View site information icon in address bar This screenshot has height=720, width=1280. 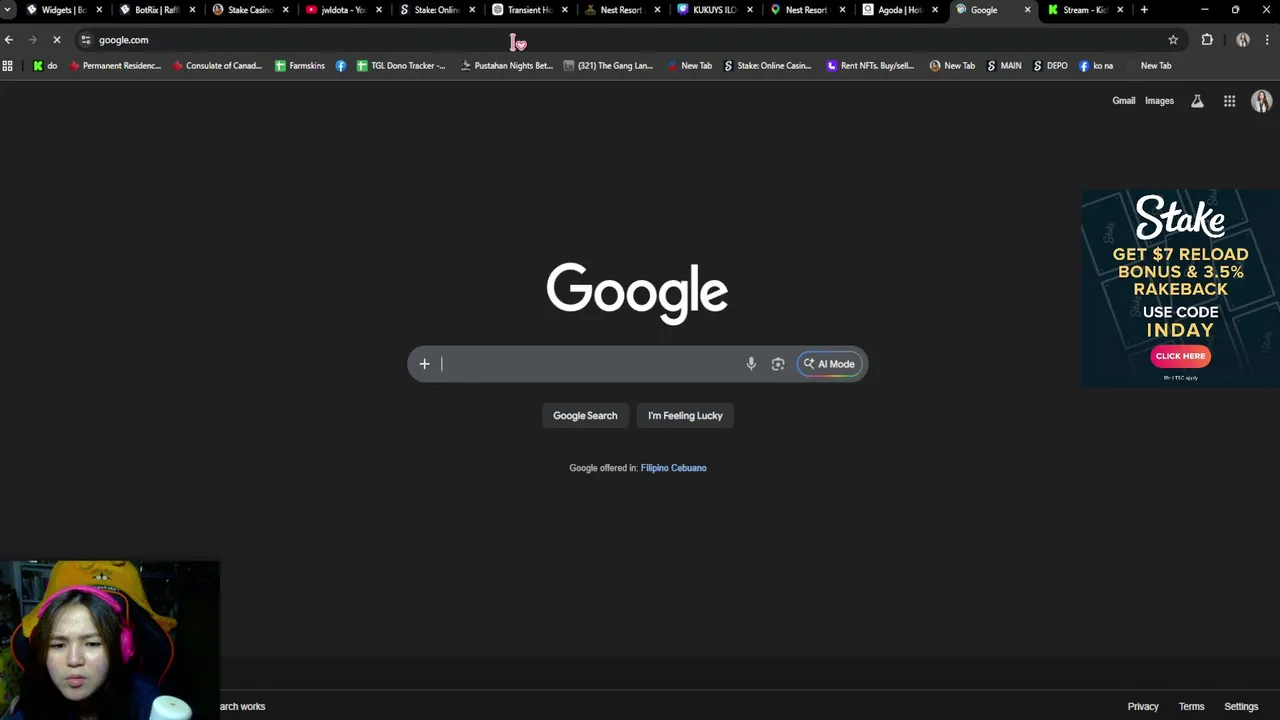click(x=86, y=40)
